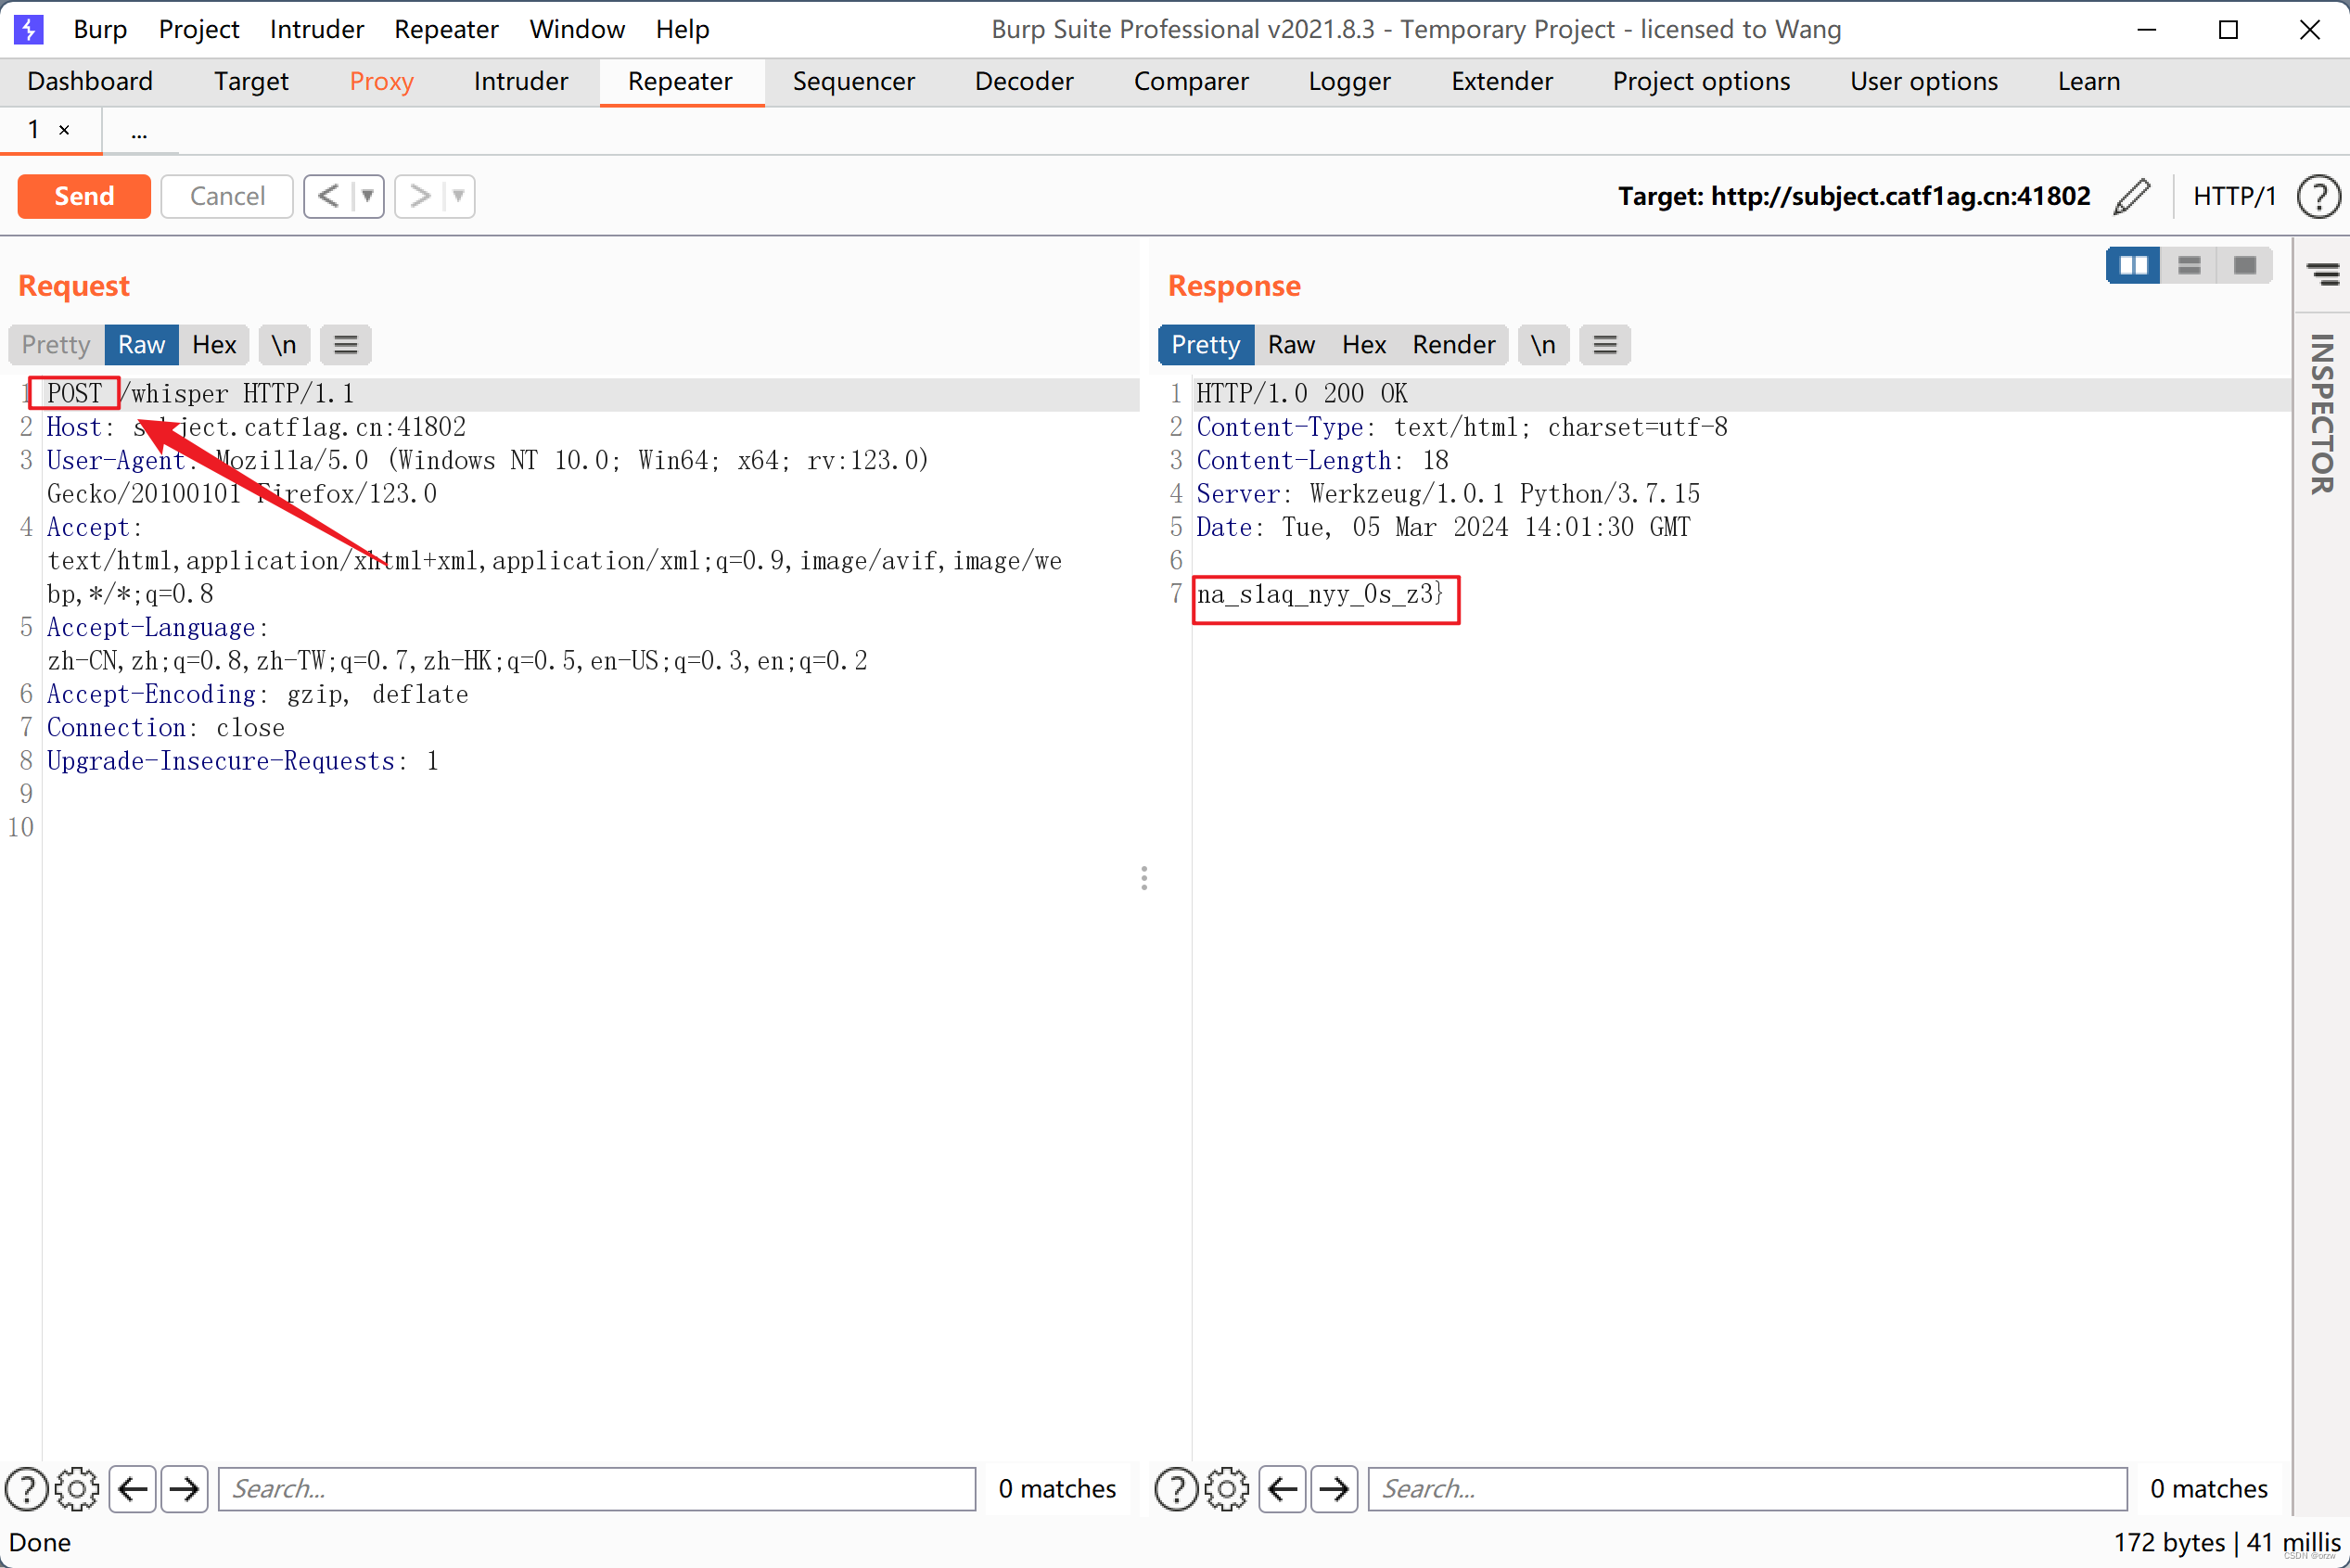Switch response view to Raw
The height and width of the screenshot is (1568, 2350).
[1290, 345]
